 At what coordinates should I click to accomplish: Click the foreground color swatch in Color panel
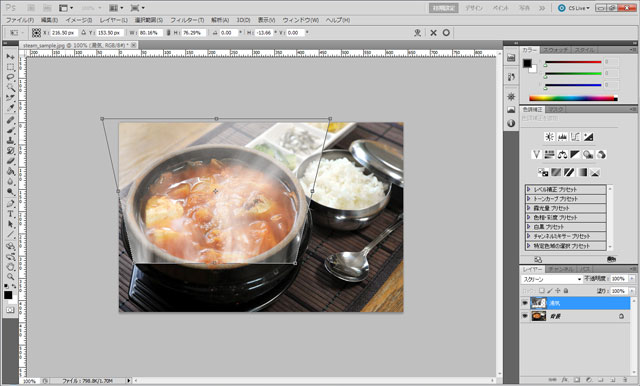point(527,63)
